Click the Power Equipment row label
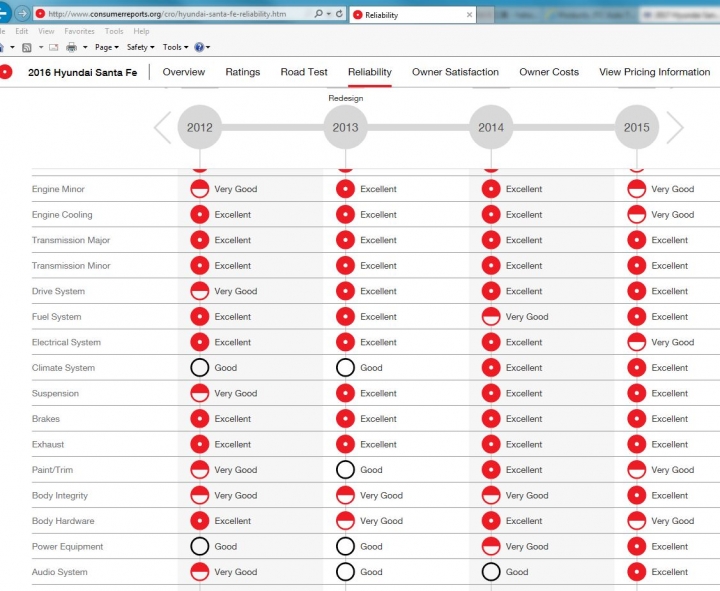 tap(68, 546)
